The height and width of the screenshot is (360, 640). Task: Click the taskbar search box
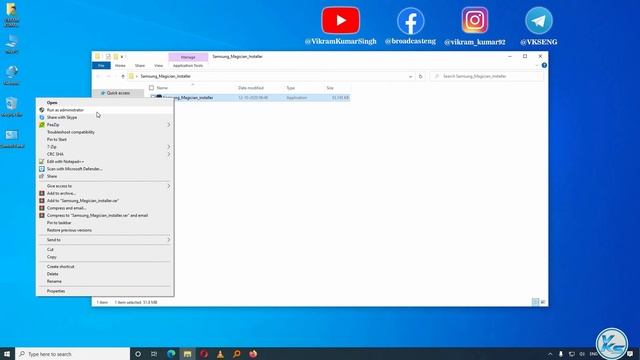(73, 354)
